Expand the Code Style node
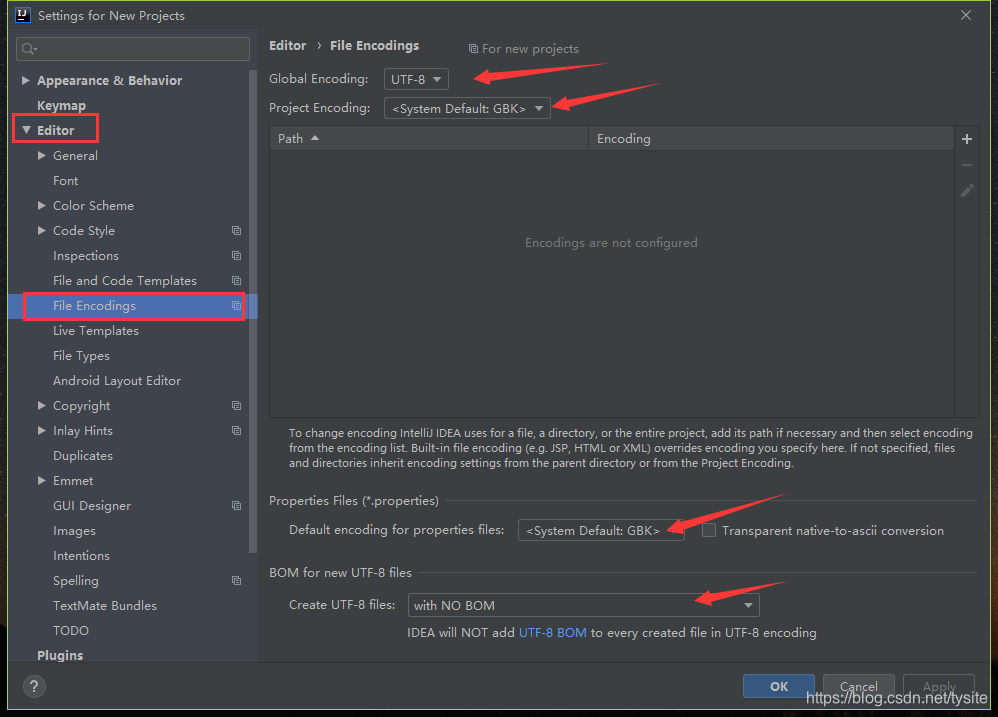Image resolution: width=998 pixels, height=717 pixels. [x=41, y=231]
